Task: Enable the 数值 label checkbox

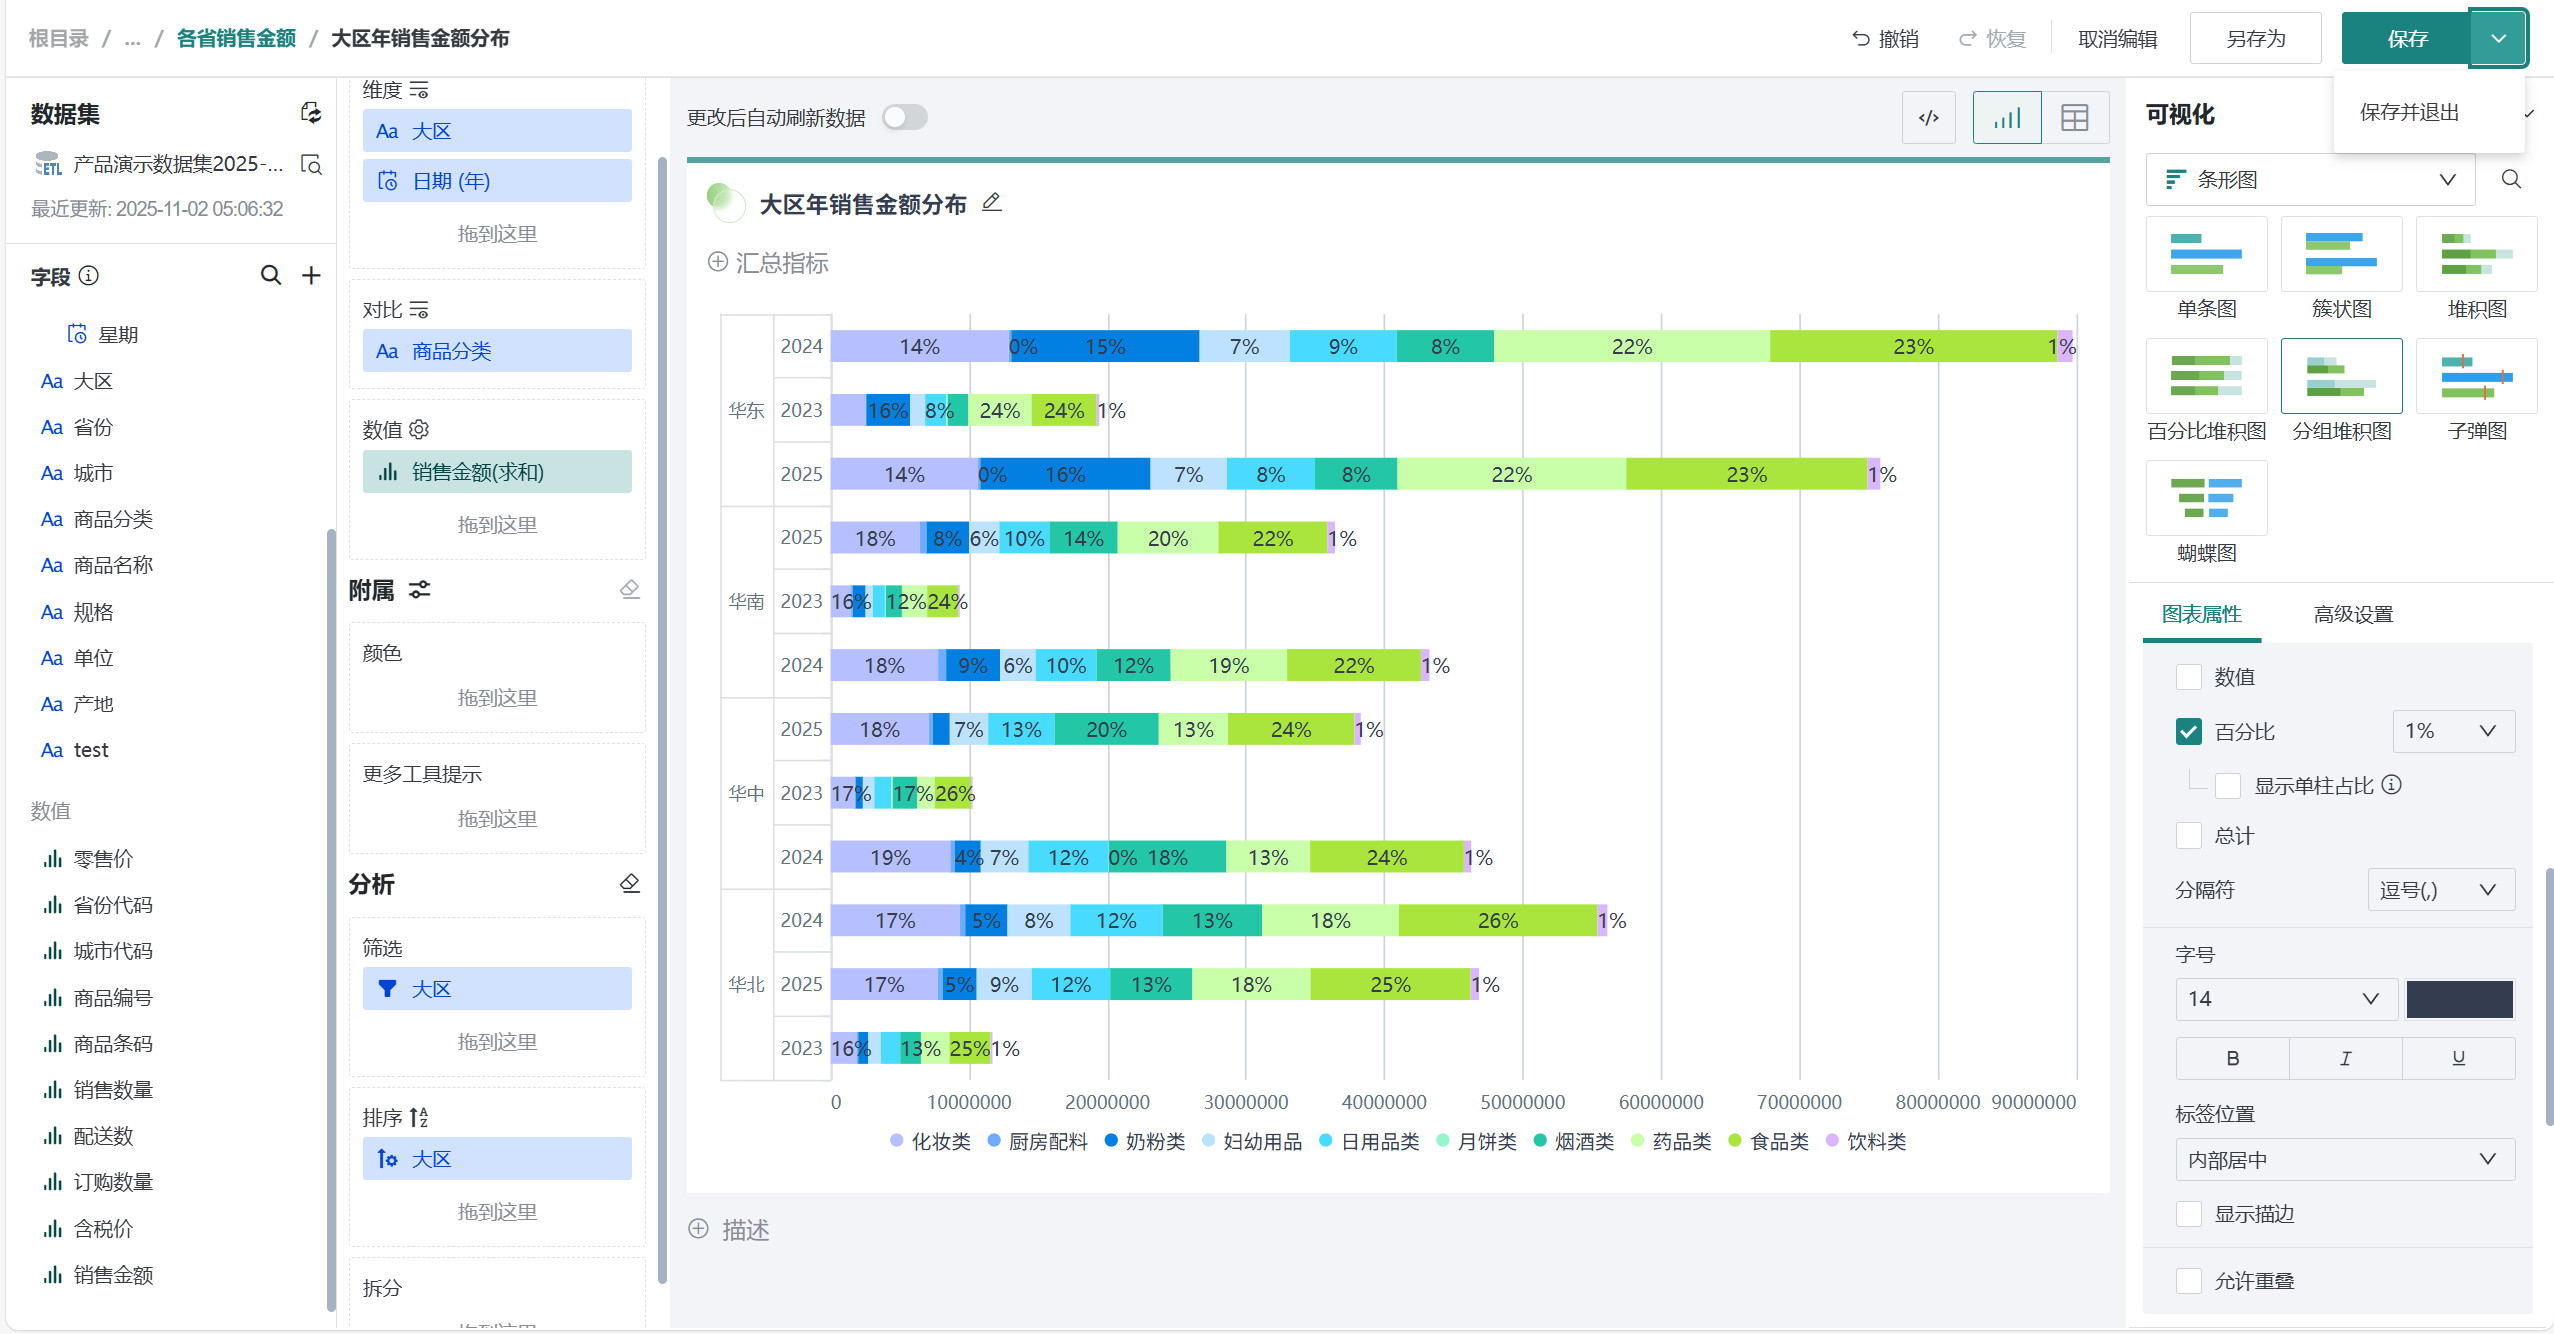Action: click(2189, 677)
